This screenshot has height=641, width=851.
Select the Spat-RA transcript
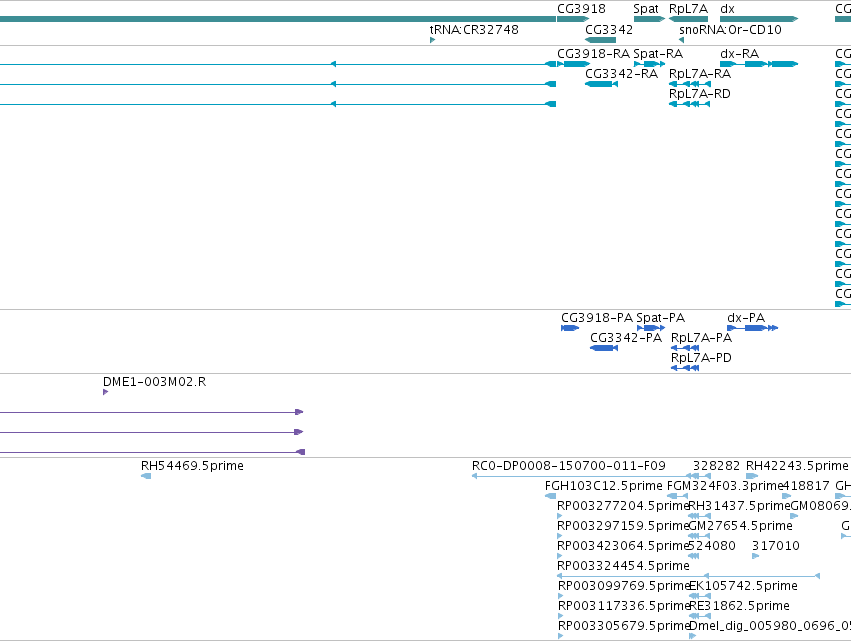click(649, 64)
